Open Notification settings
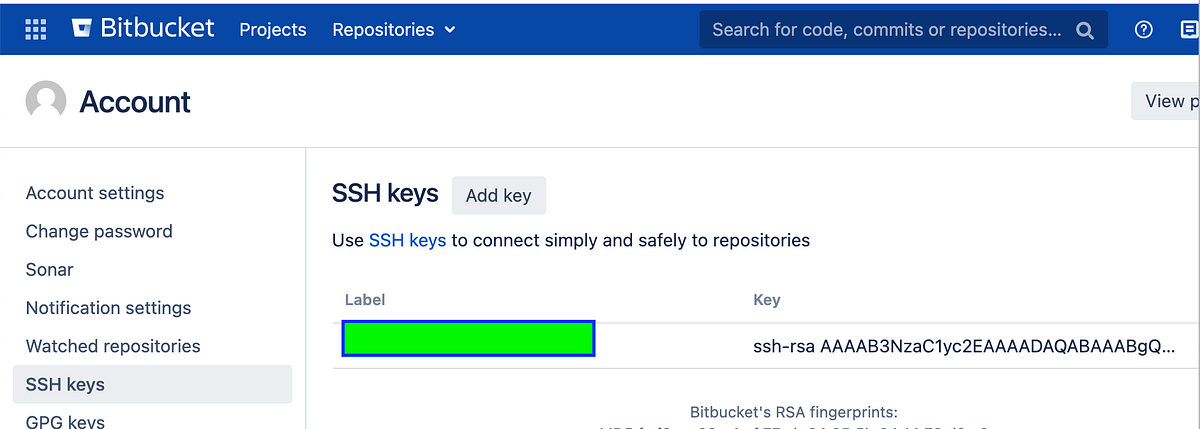Viewport: 1200px width, 429px height. point(108,308)
